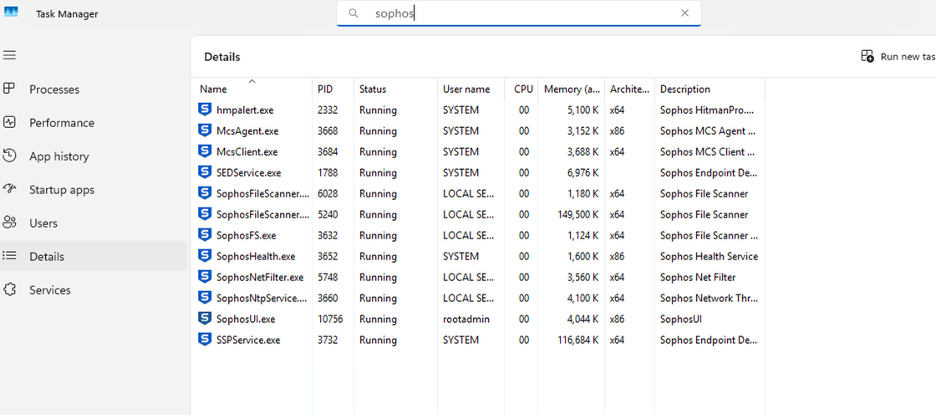
Task: Click the 6,976 K memory value
Action: click(x=583, y=172)
